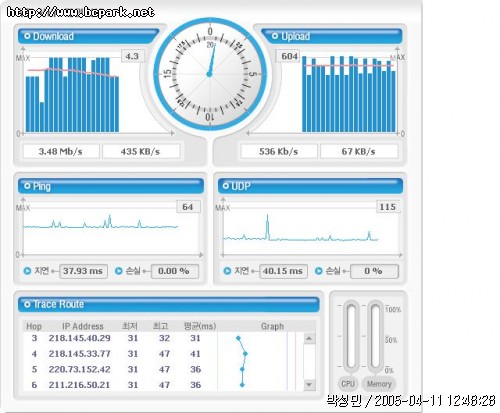Click the 435 KB/s download speed field

pyautogui.click(x=141, y=152)
